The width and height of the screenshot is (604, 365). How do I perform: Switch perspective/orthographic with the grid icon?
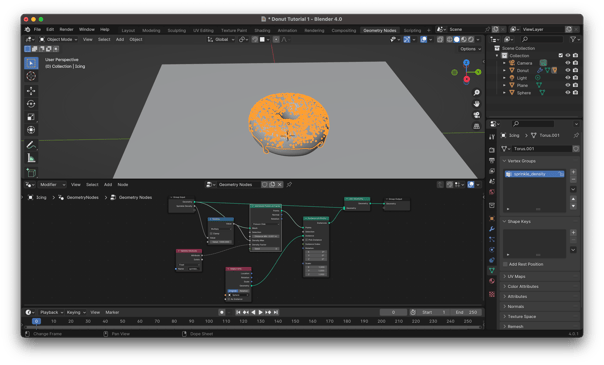476,126
